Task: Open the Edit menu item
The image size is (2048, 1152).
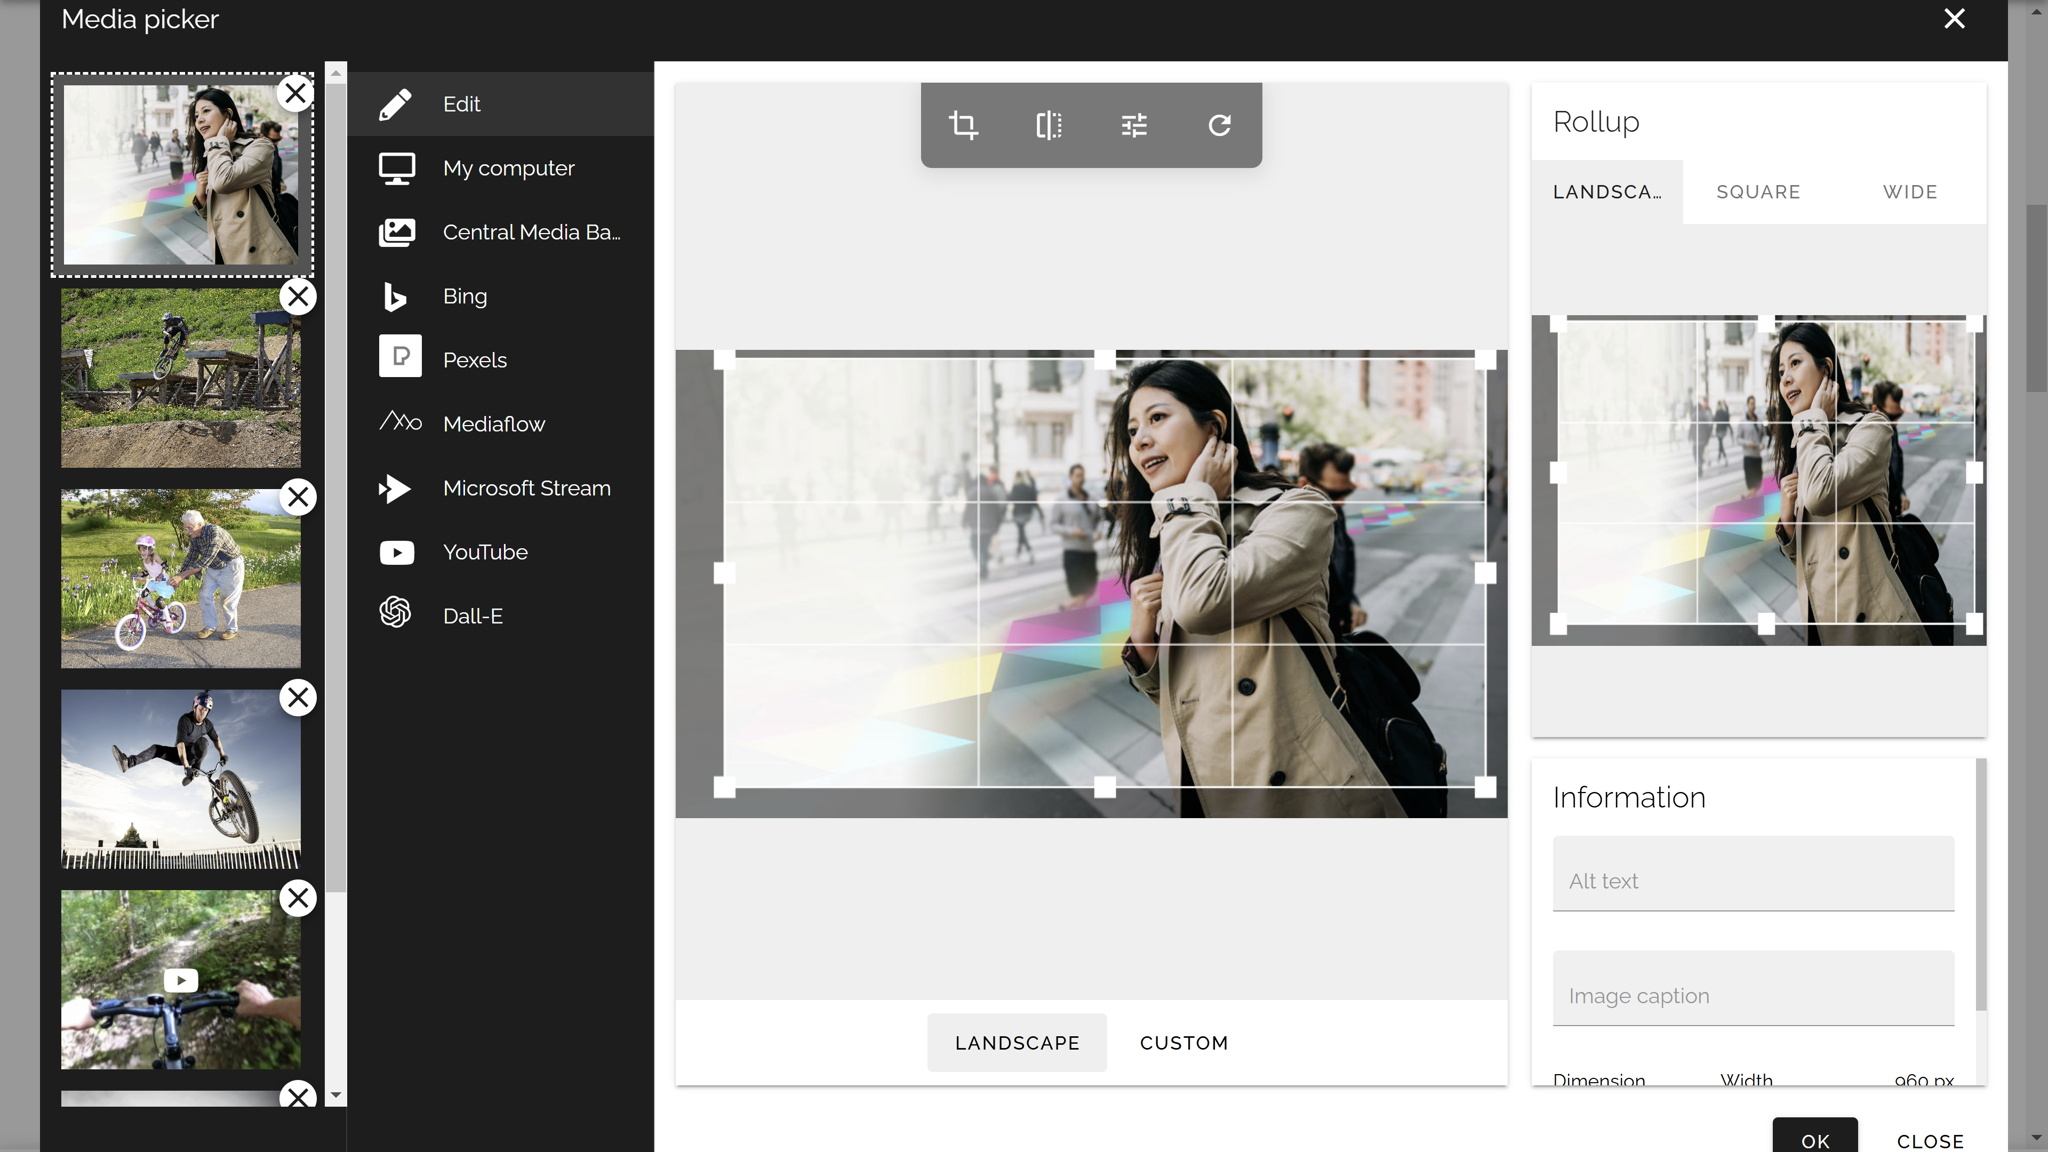Action: (501, 104)
